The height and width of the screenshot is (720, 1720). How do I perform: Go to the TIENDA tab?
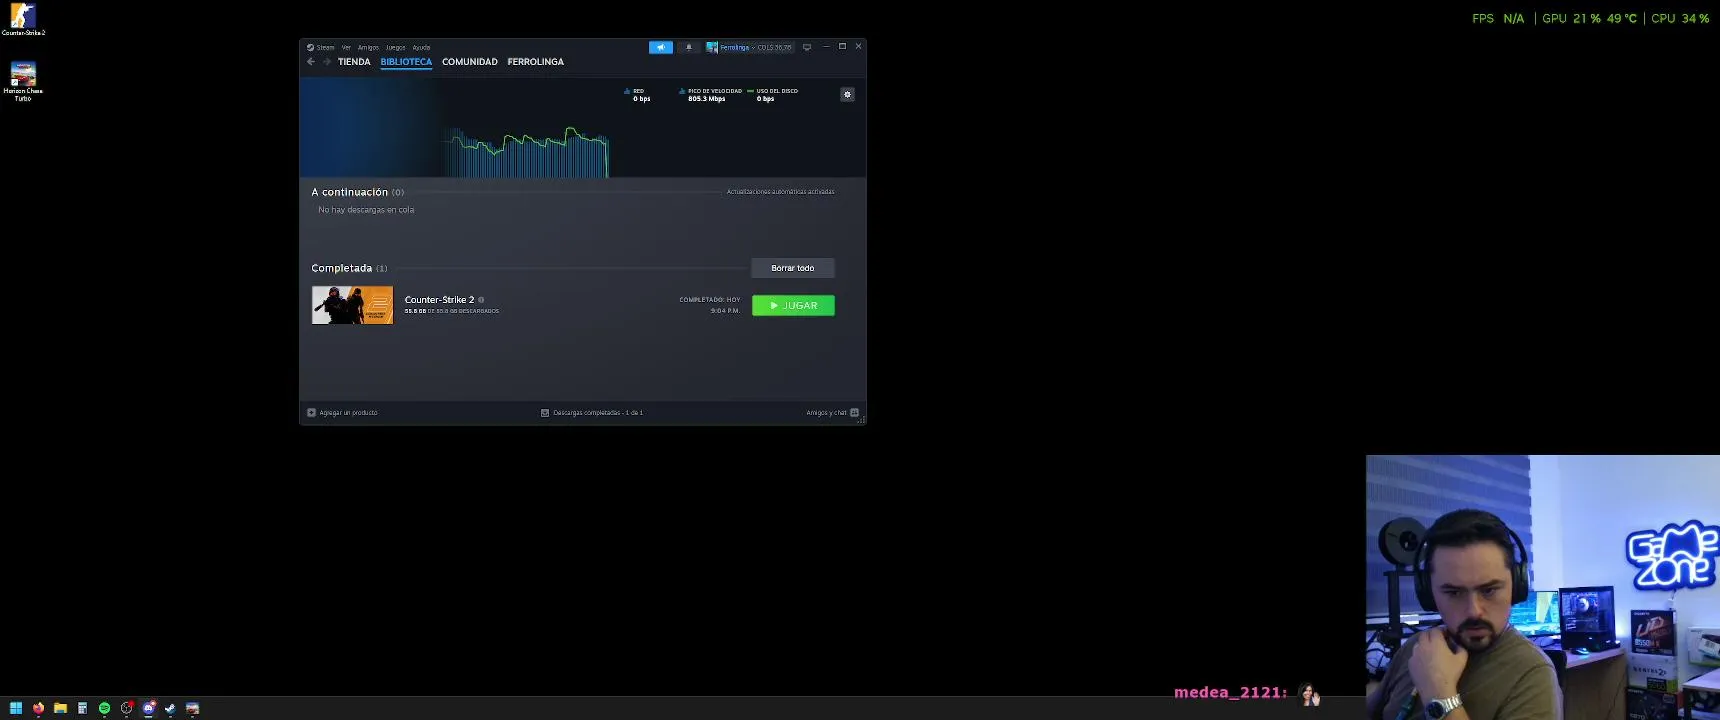point(354,62)
